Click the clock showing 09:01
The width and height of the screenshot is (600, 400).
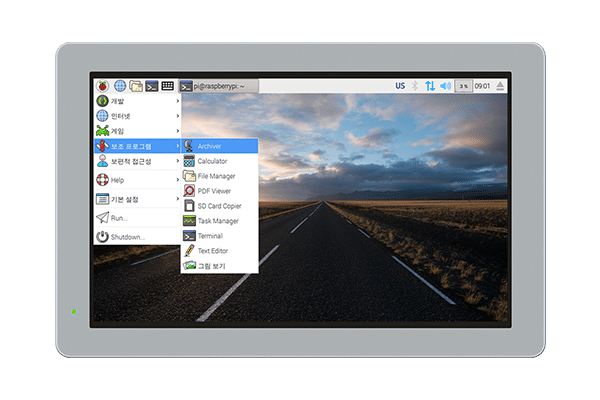[483, 86]
